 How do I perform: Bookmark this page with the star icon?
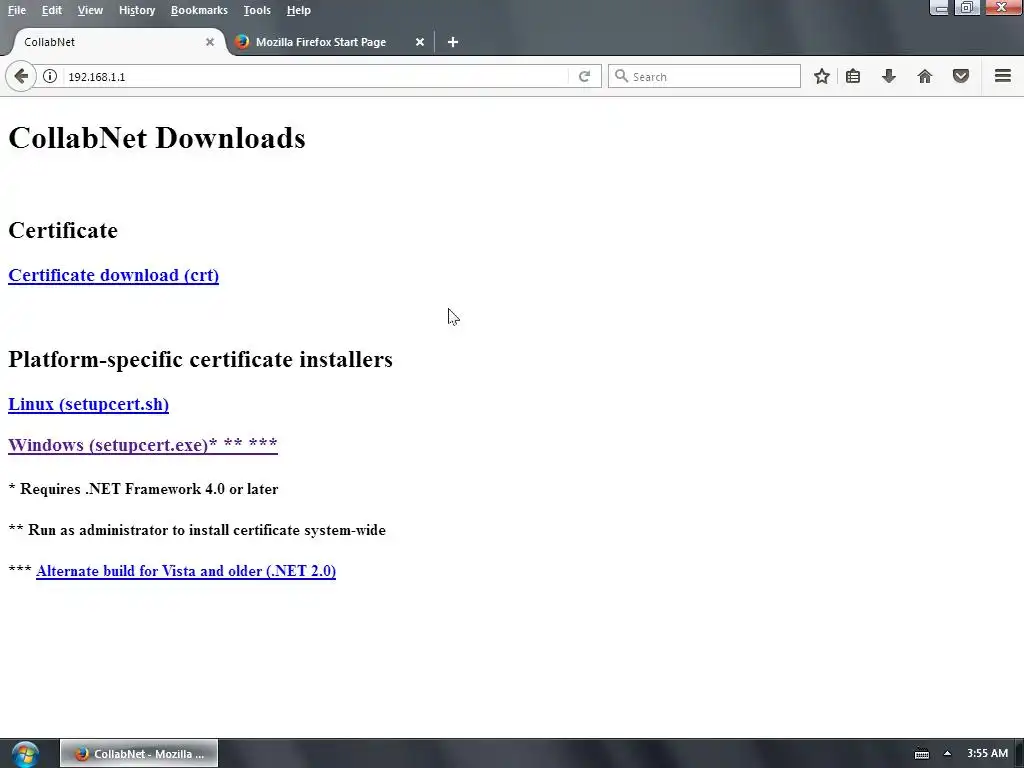point(822,76)
